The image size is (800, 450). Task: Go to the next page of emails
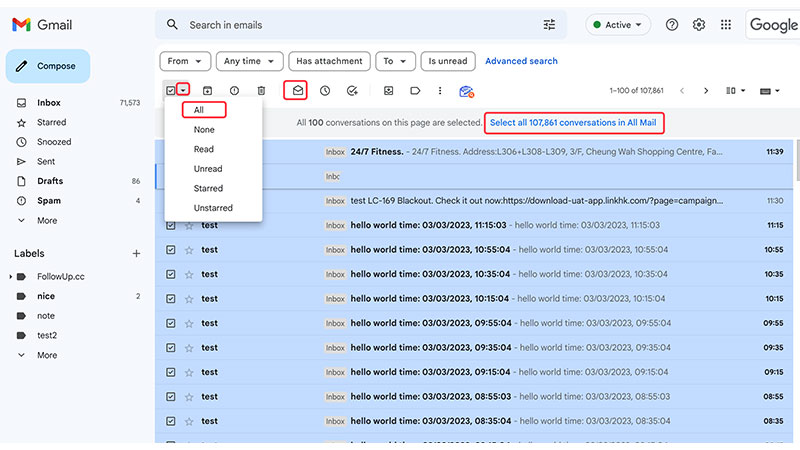pyautogui.click(x=706, y=91)
